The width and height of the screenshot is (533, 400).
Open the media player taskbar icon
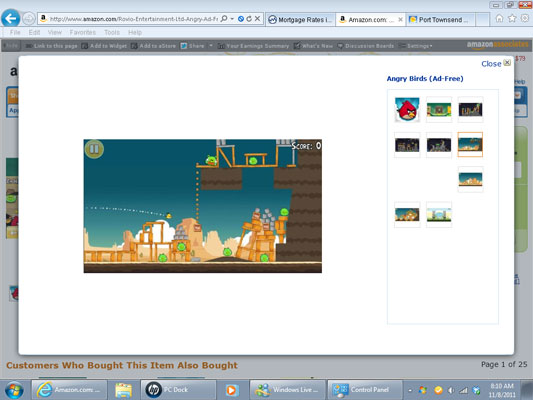pyautogui.click(x=231, y=390)
